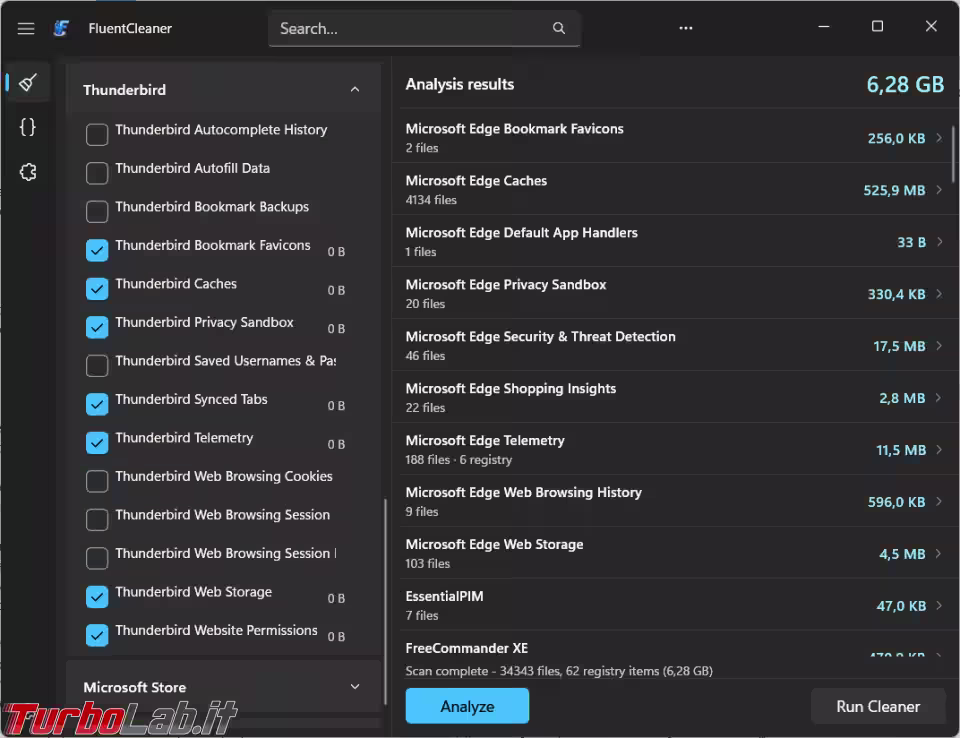The height and width of the screenshot is (738, 960).
Task: Select Microsoft Edge Telemetry result title
Action: pyautogui.click(x=485, y=440)
